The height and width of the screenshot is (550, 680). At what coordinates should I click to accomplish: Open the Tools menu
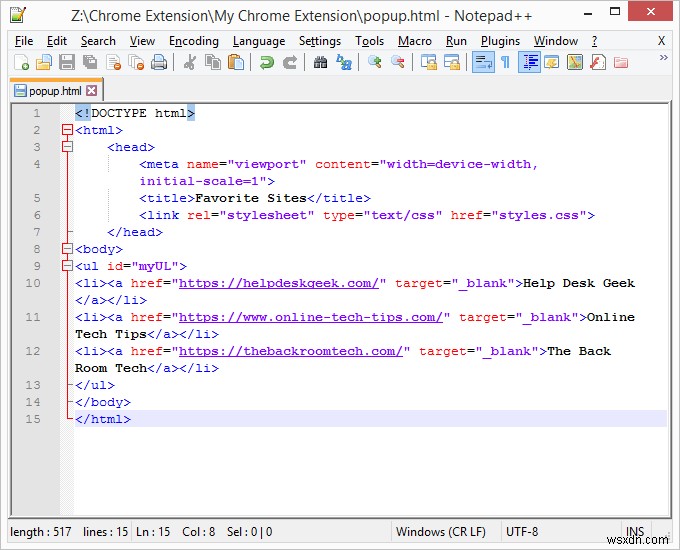pos(369,41)
